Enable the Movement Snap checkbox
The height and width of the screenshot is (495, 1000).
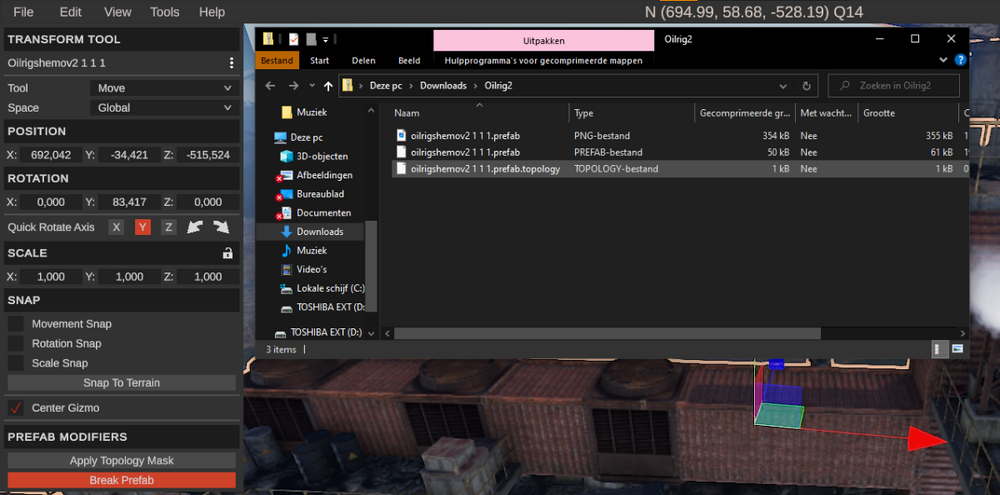click(x=16, y=324)
